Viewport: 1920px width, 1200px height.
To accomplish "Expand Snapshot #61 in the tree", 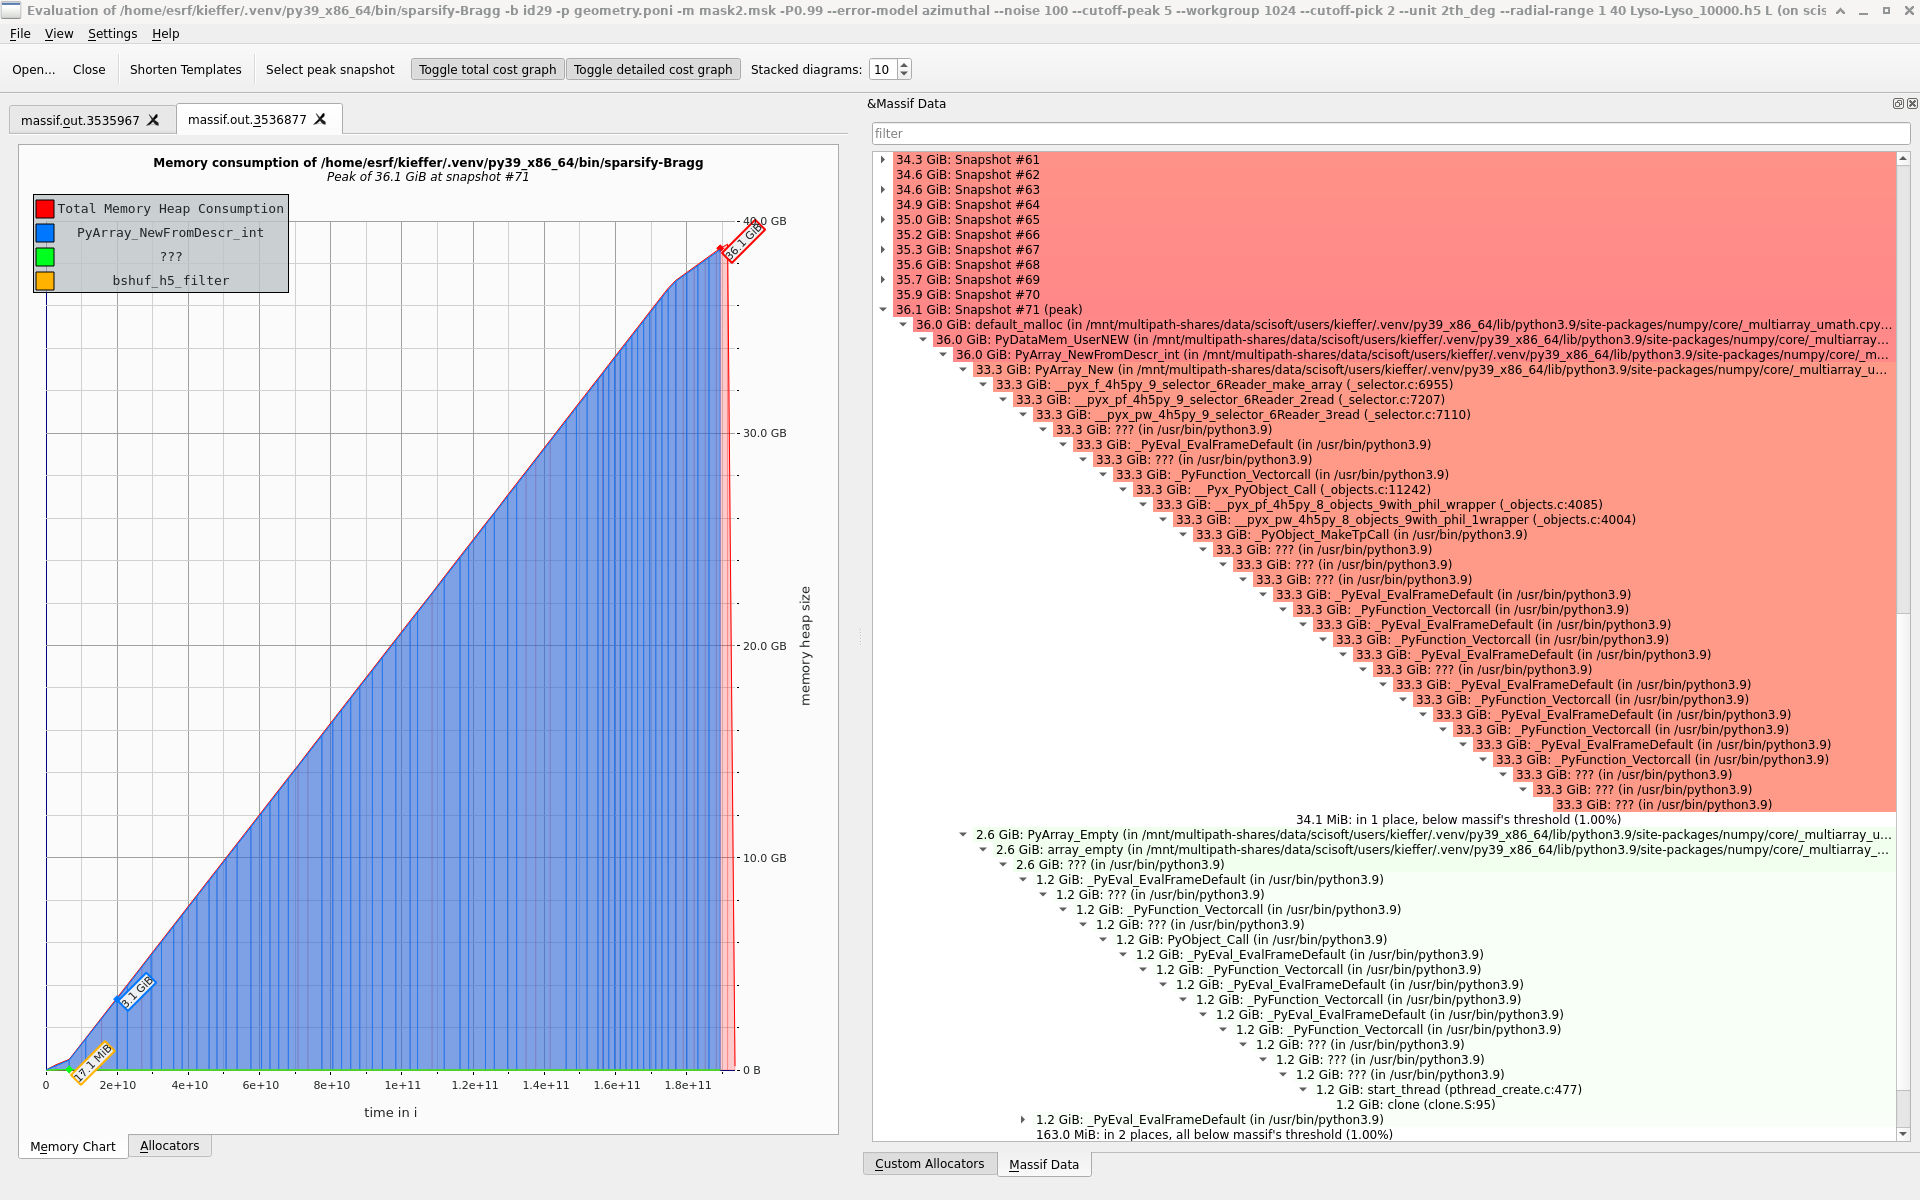I will [883, 160].
